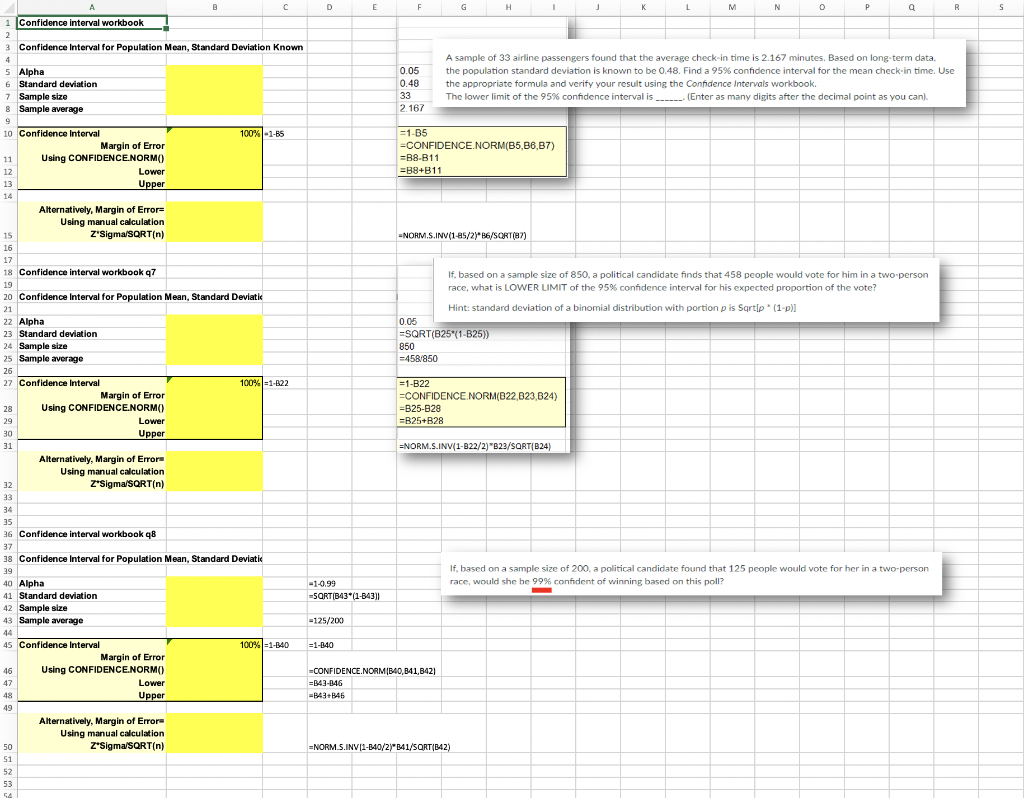This screenshot has height=798, width=1024.
Task: Click the 'Confidence interval workbook q8' title cell
Action: coord(88,534)
